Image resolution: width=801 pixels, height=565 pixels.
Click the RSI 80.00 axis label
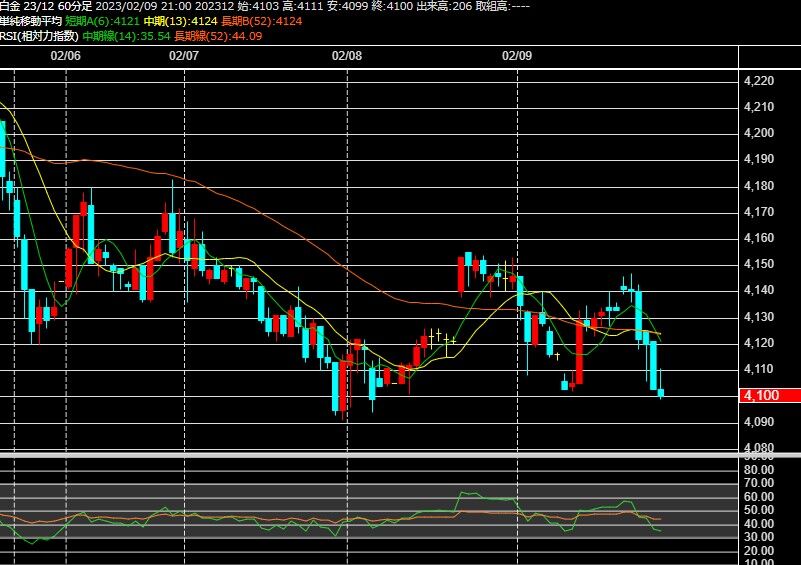[x=759, y=469]
